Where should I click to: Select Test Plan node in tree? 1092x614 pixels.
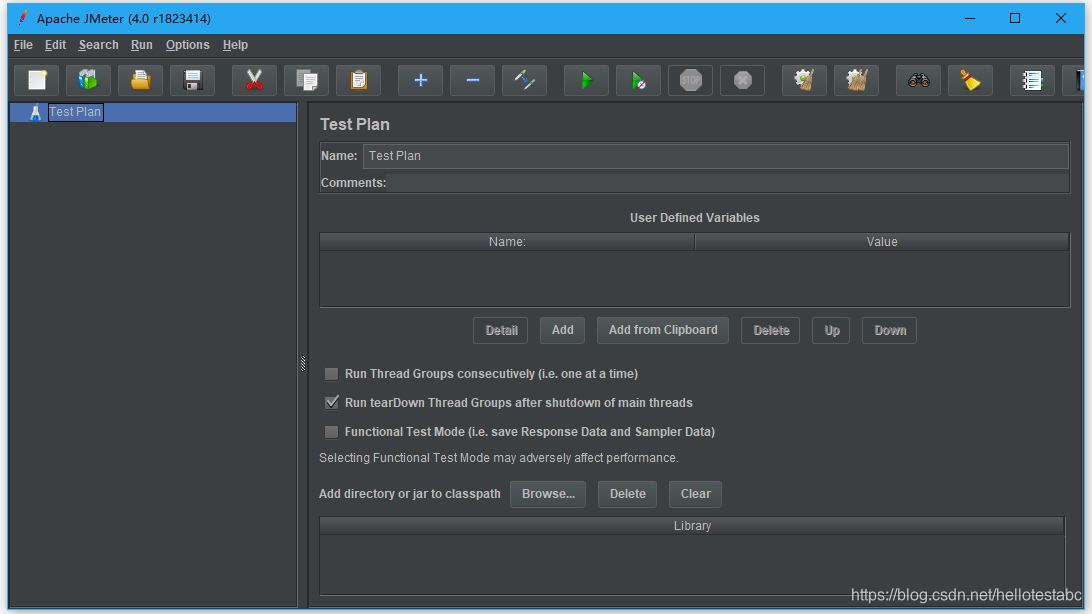[x=75, y=112]
